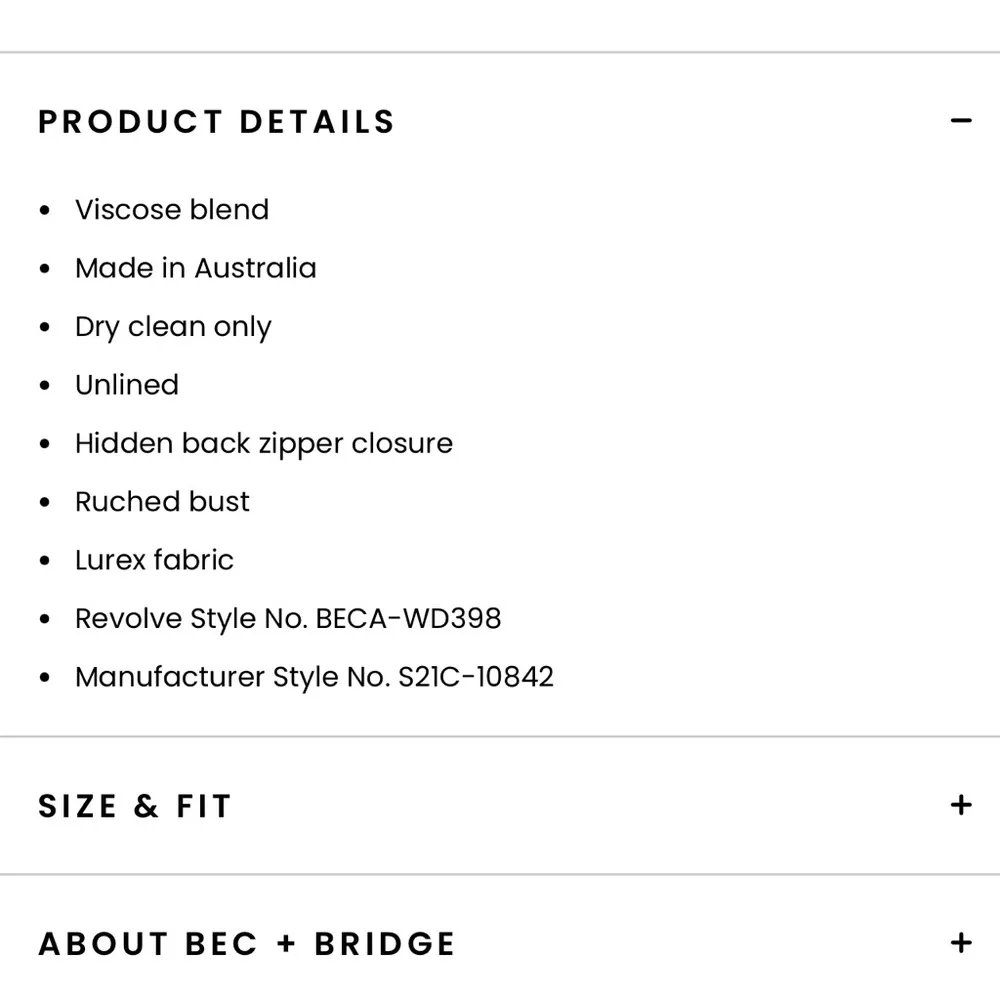Click the Viscose blend list item
This screenshot has height=1000, width=1000.
click(x=172, y=210)
